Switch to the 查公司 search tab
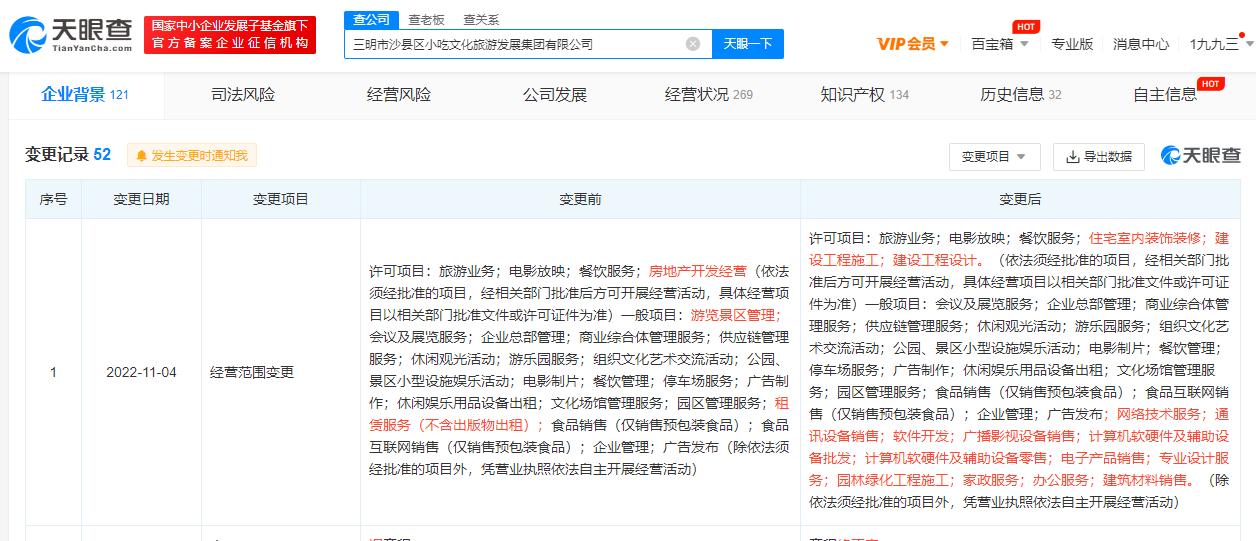Screen dimensions: 1256x541 [x=371, y=20]
